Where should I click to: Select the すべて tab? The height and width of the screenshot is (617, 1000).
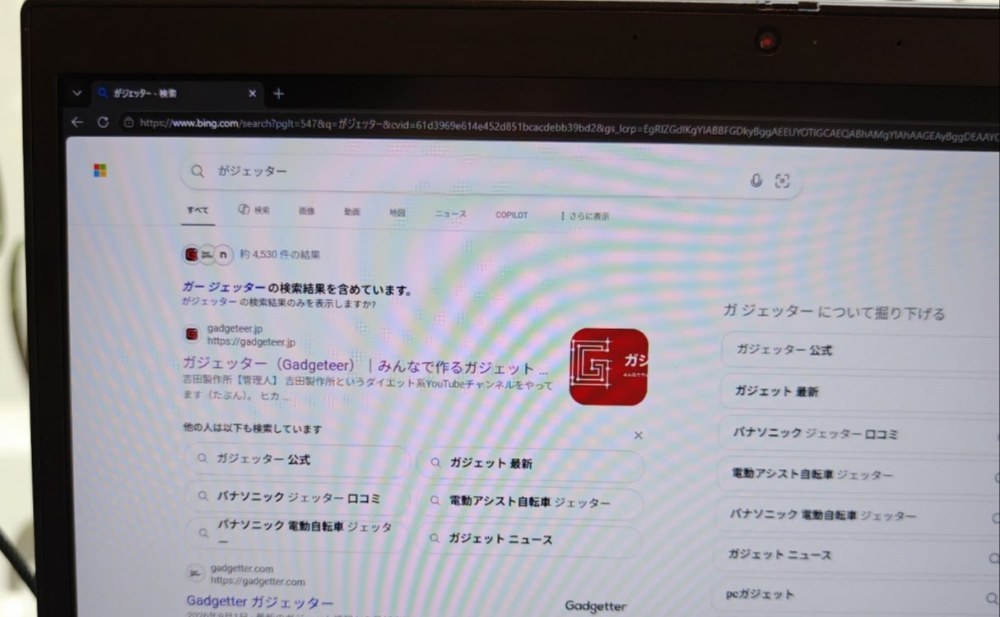198,210
